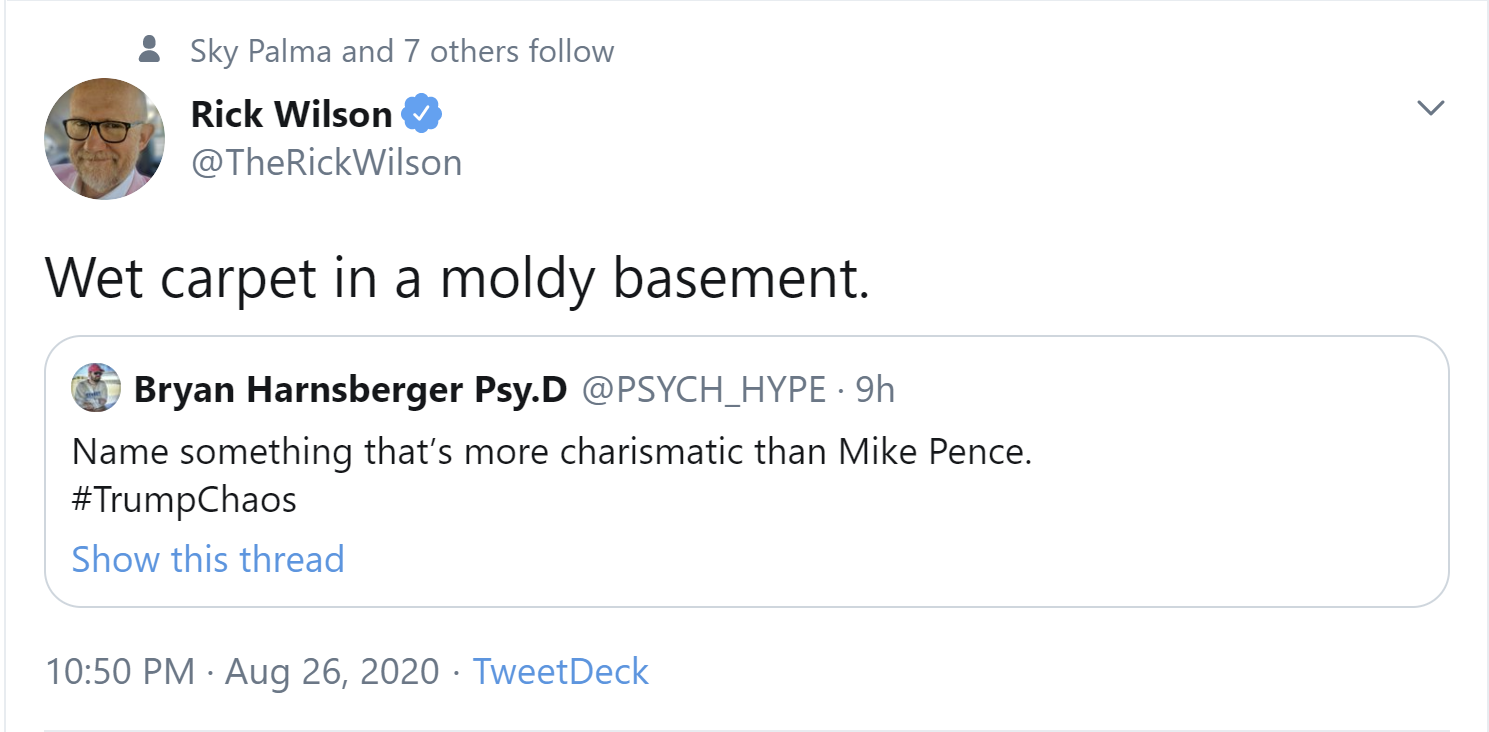The height and width of the screenshot is (732, 1489).
Task: Click the 10:50 PM tweet time
Action: pos(120,671)
